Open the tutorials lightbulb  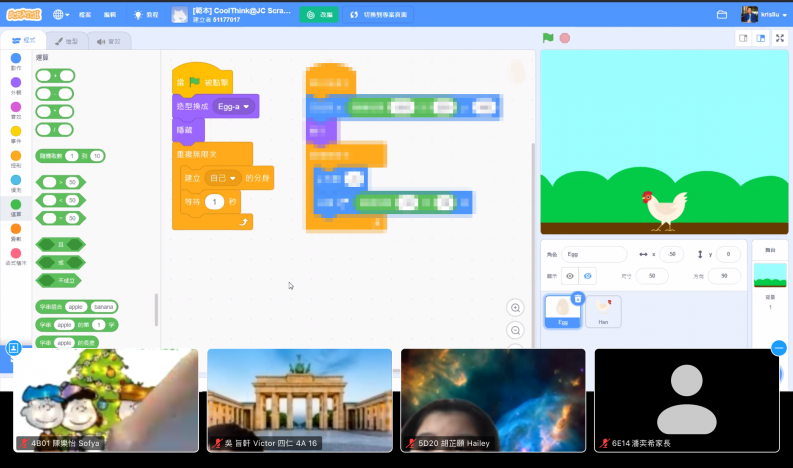[x=139, y=15]
